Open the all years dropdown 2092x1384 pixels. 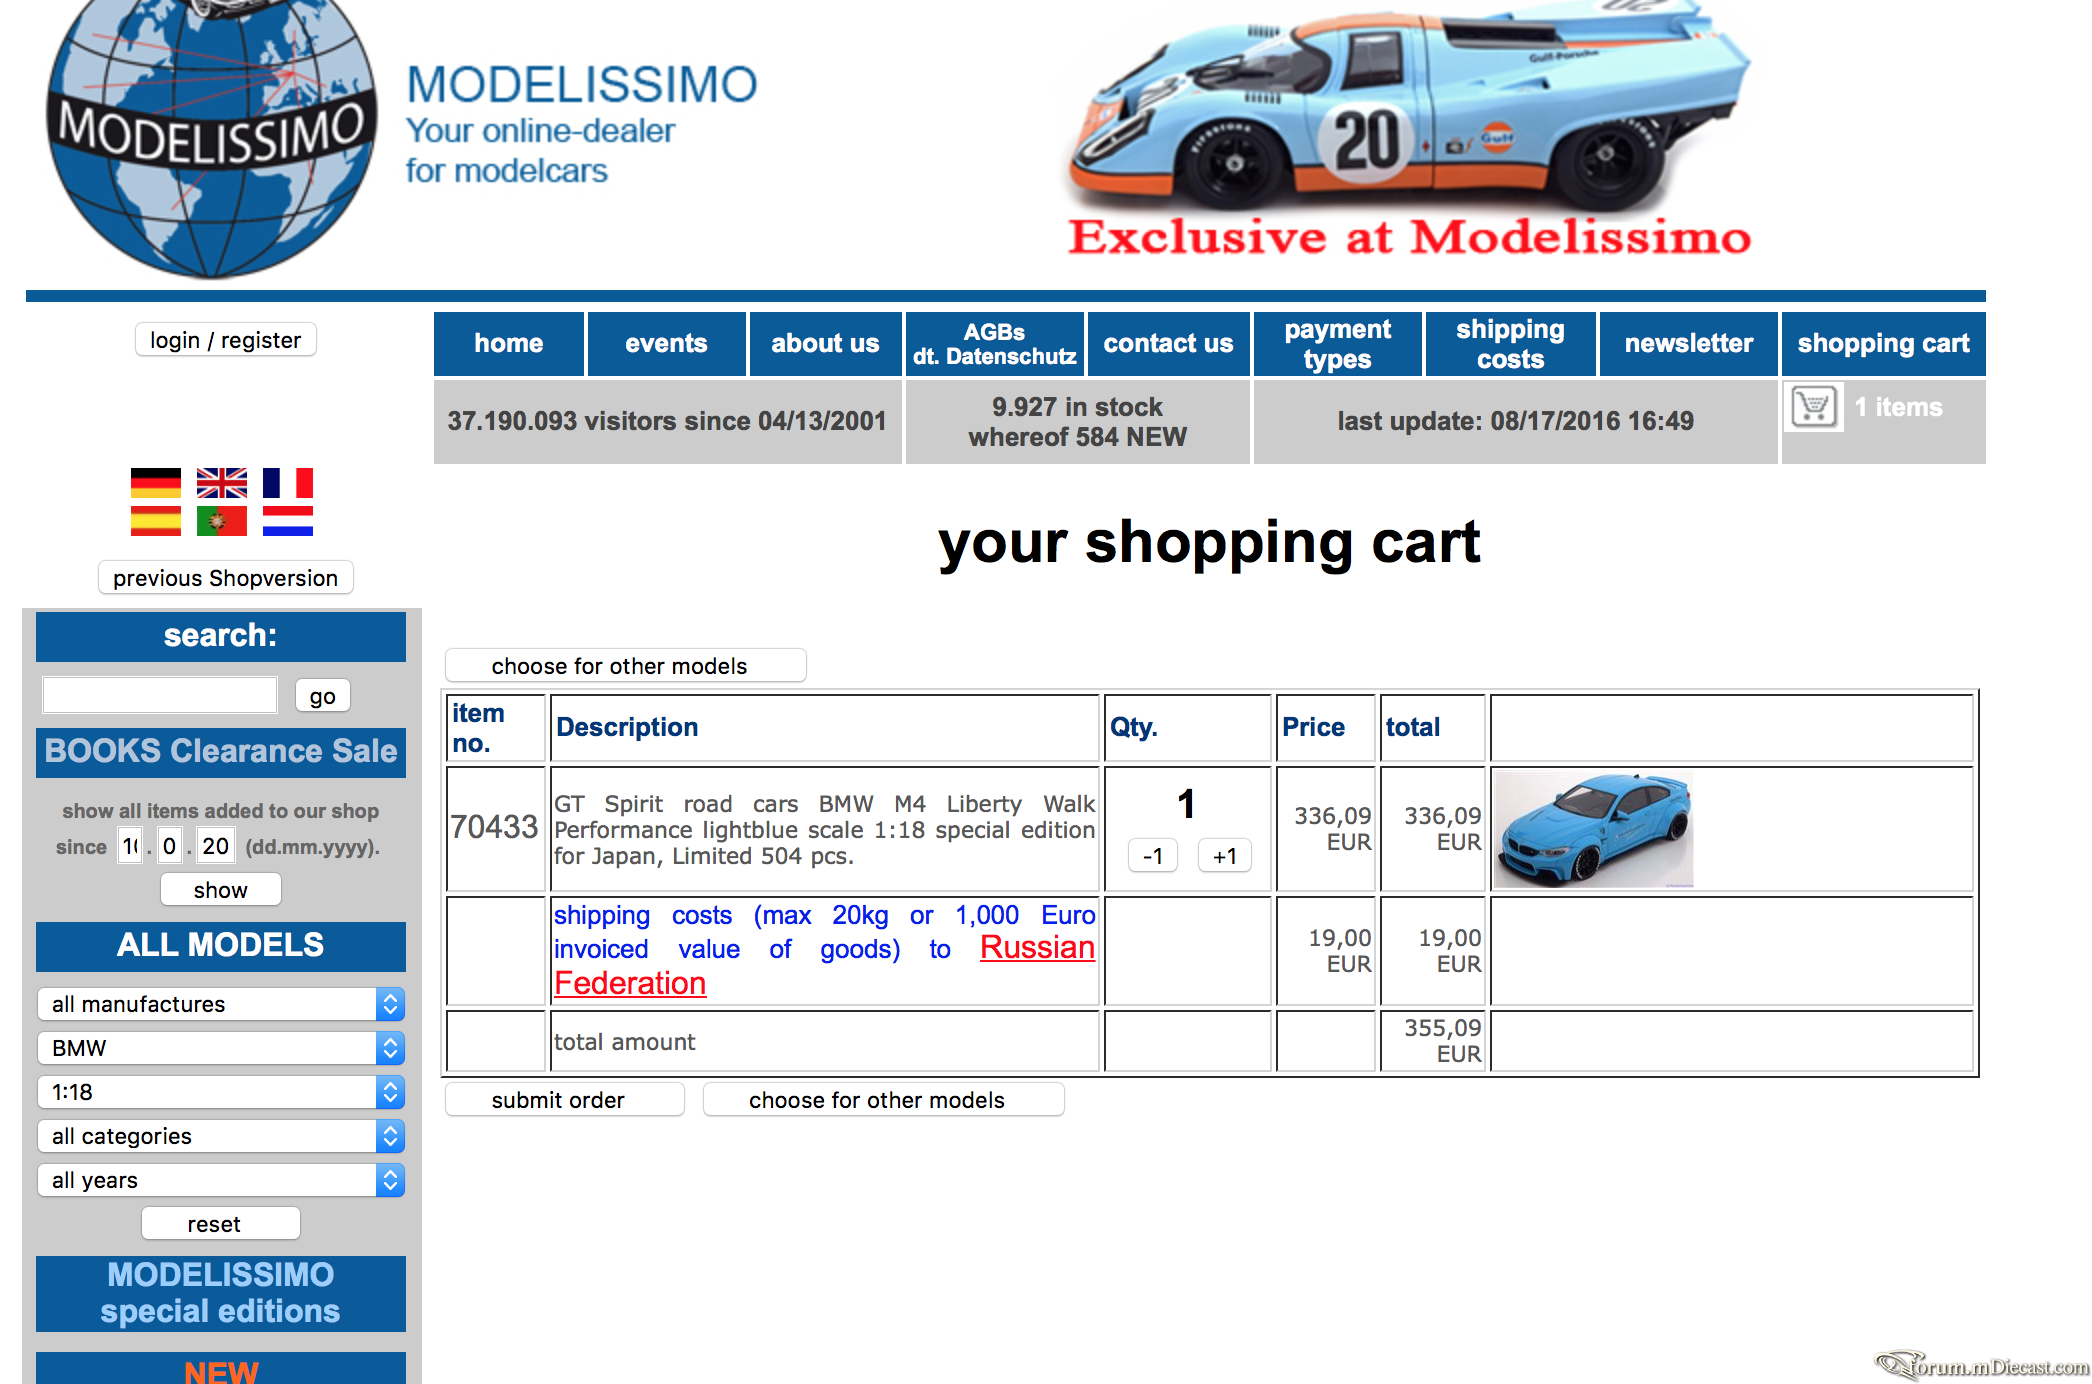[x=221, y=1180]
